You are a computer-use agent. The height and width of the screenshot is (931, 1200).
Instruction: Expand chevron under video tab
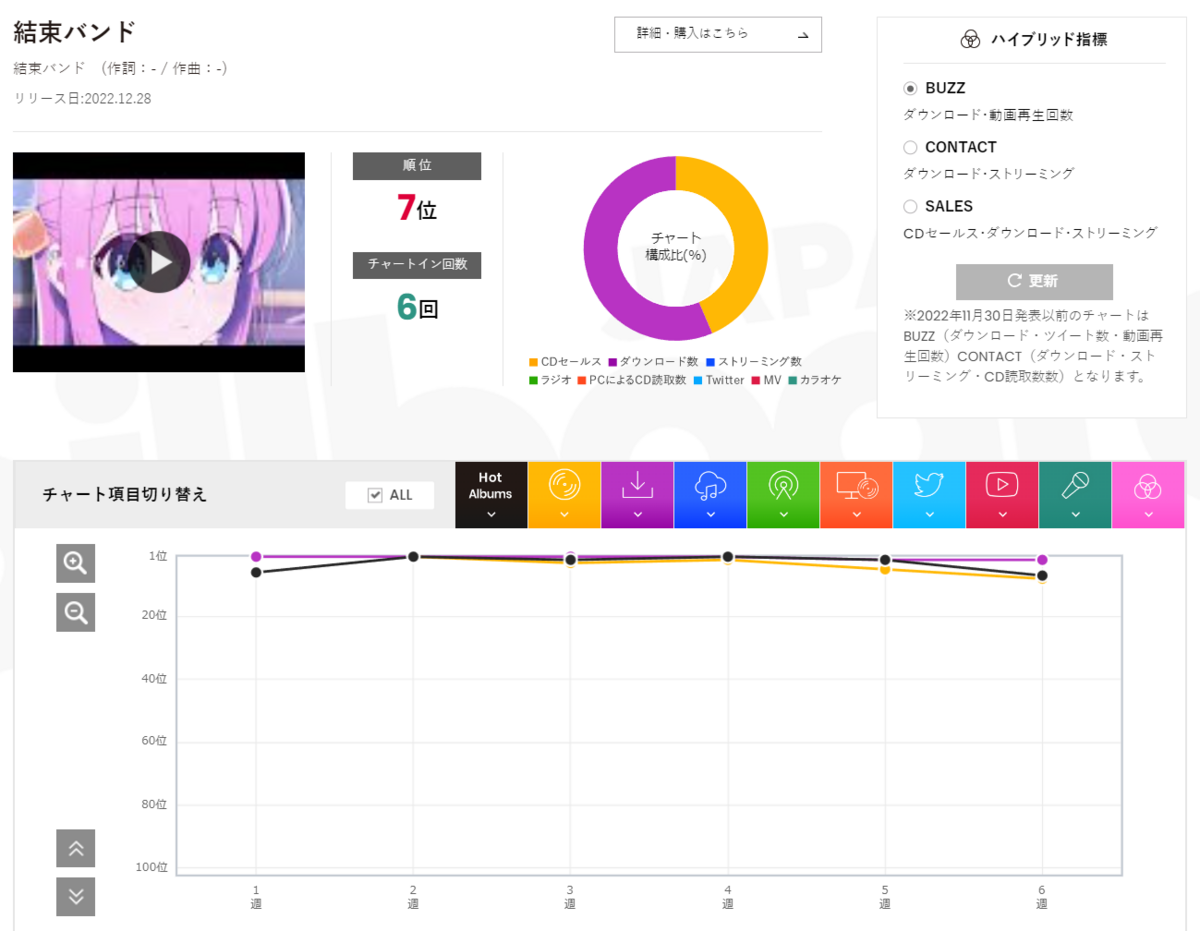(1002, 515)
